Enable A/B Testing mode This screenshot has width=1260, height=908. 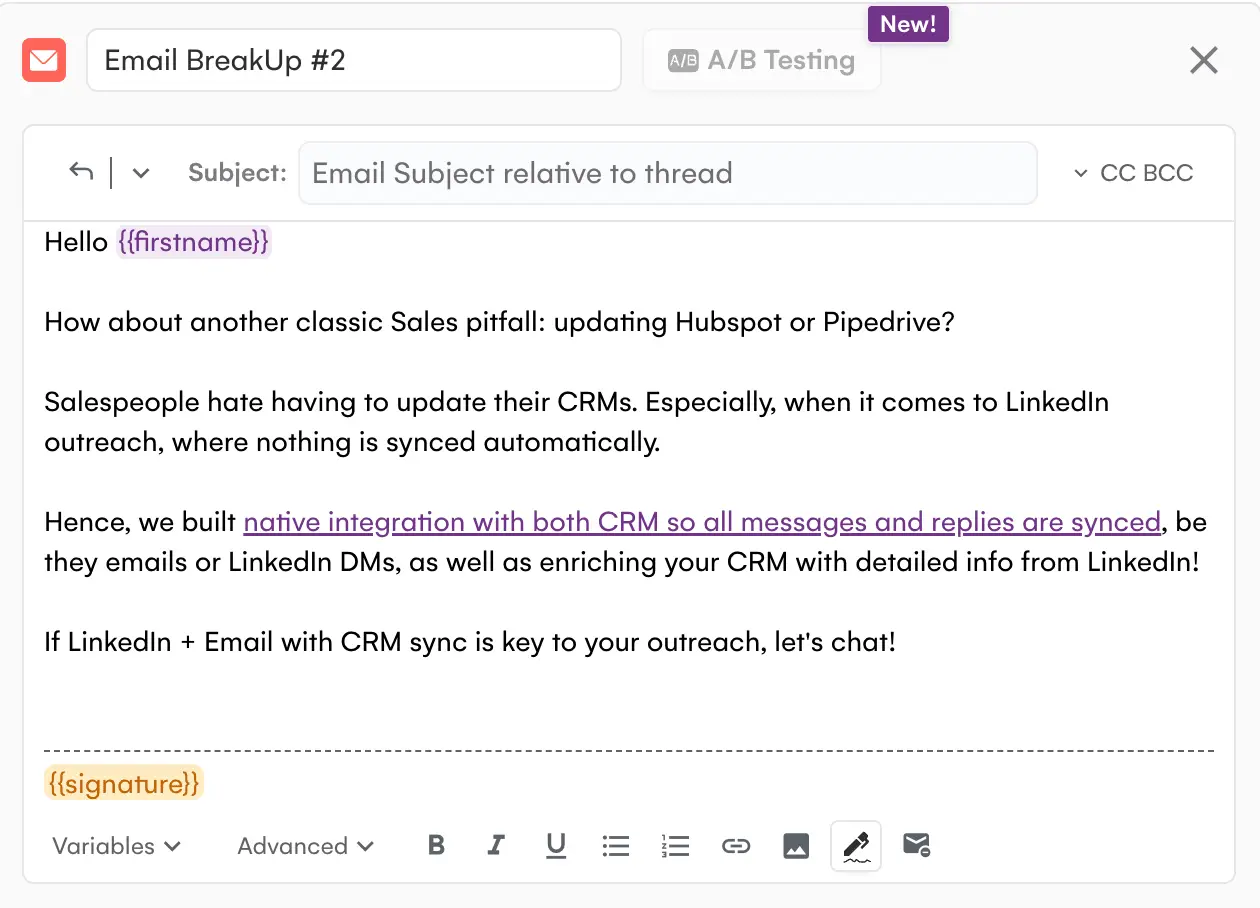click(761, 60)
